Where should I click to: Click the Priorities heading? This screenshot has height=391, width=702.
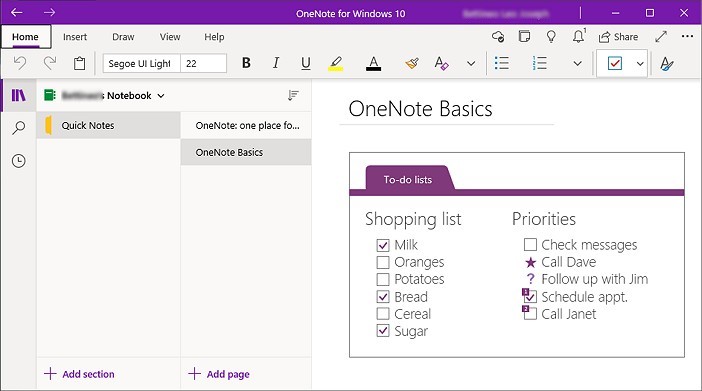coord(544,219)
